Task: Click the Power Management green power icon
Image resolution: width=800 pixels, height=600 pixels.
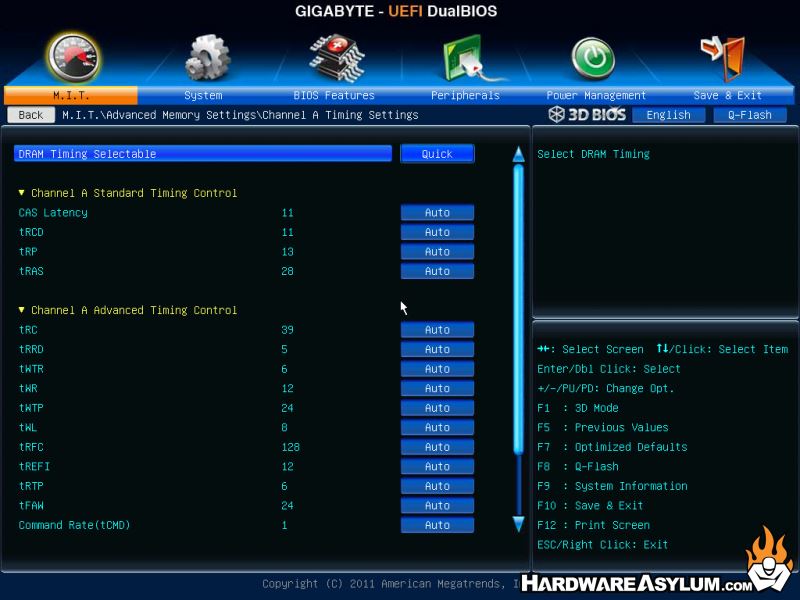Action: 593,59
